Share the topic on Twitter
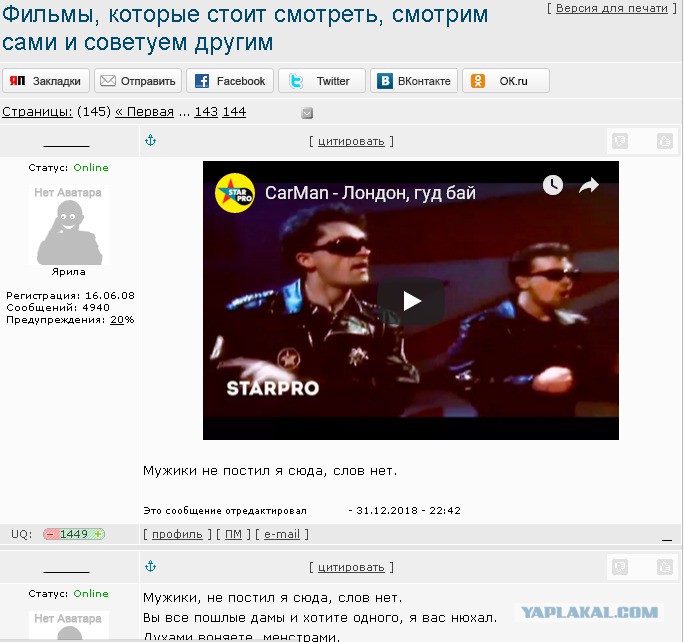The image size is (684, 642). click(x=322, y=81)
